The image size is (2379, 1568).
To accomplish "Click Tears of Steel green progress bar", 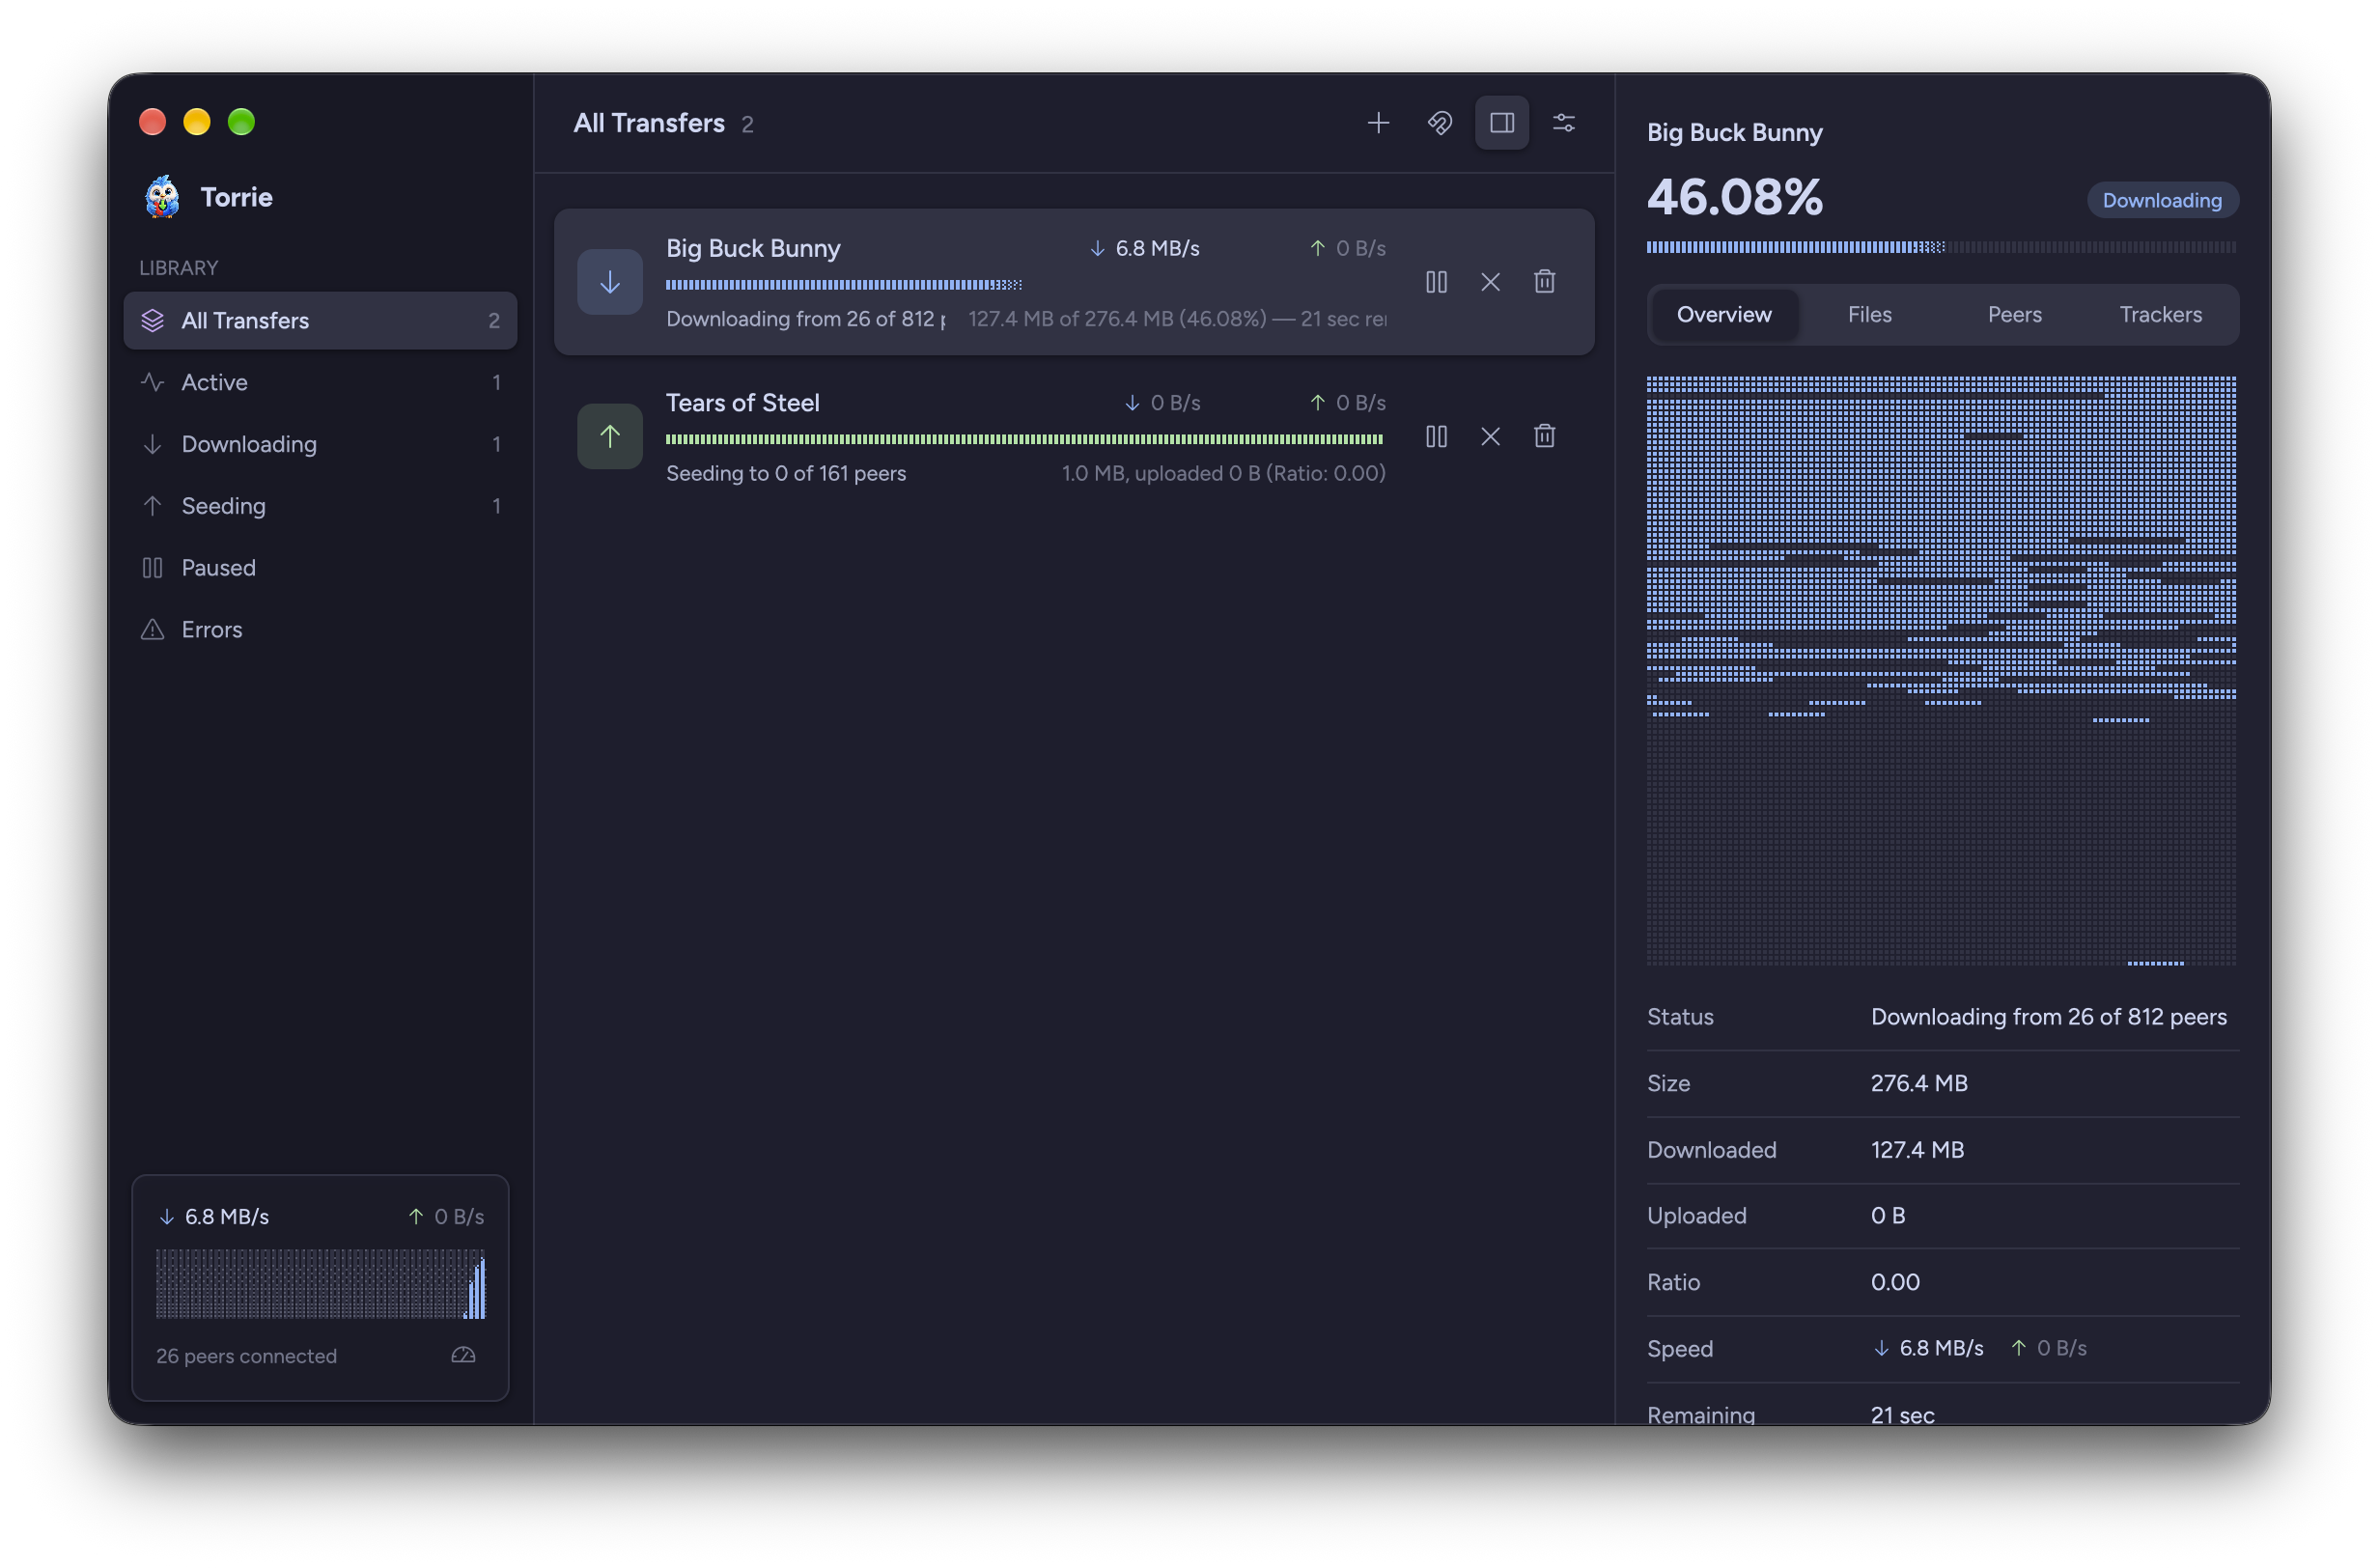I will (x=1025, y=439).
